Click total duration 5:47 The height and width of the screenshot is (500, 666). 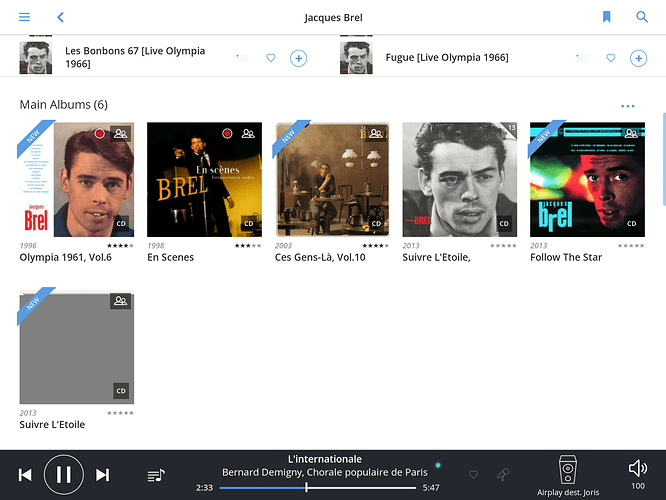point(431,488)
